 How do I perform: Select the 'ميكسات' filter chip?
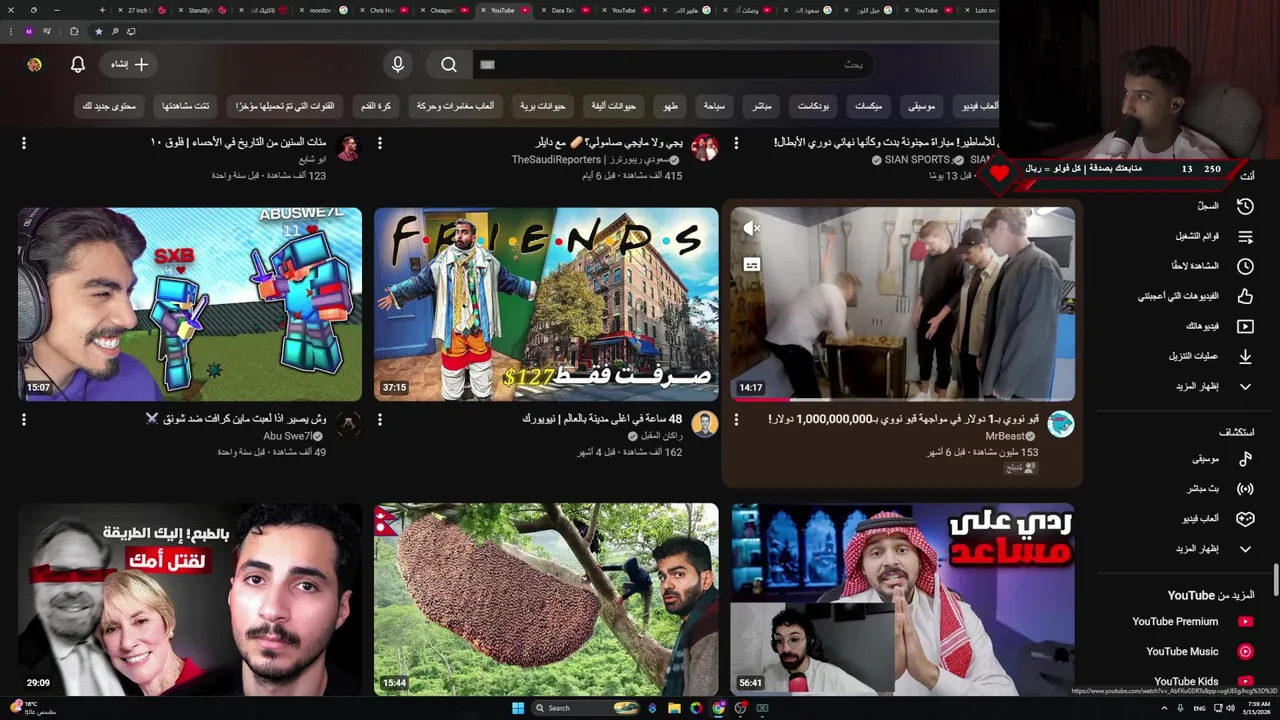coord(868,105)
